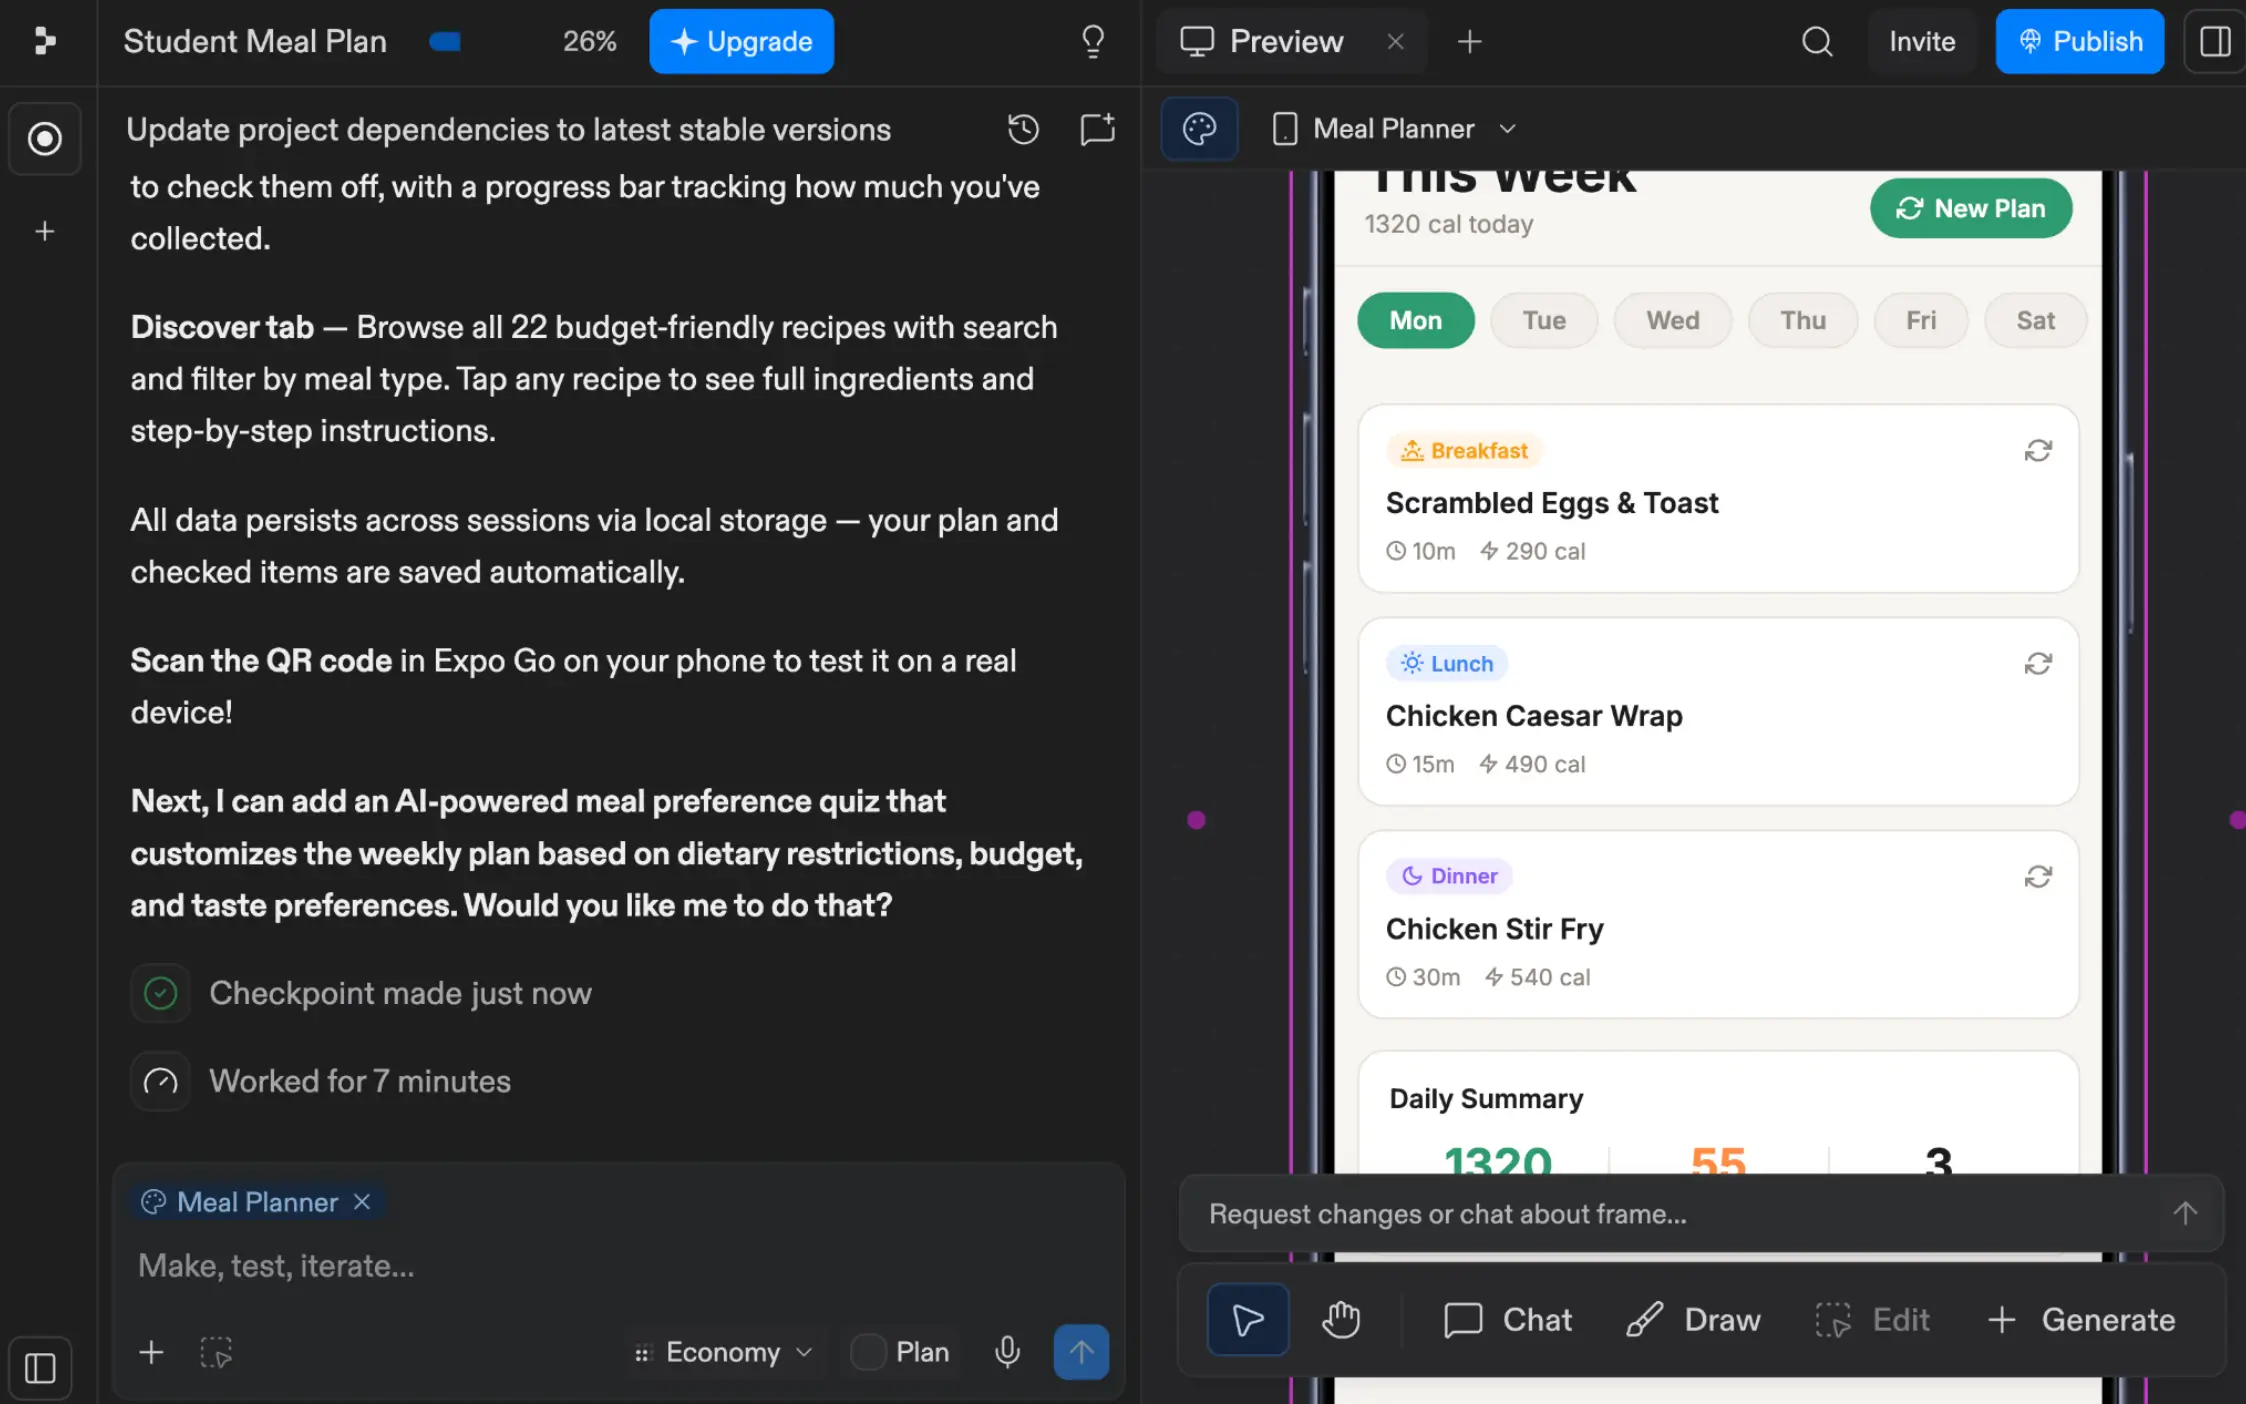Attach file with plus icon in chat box
The image size is (2246, 1404).
[x=151, y=1352]
